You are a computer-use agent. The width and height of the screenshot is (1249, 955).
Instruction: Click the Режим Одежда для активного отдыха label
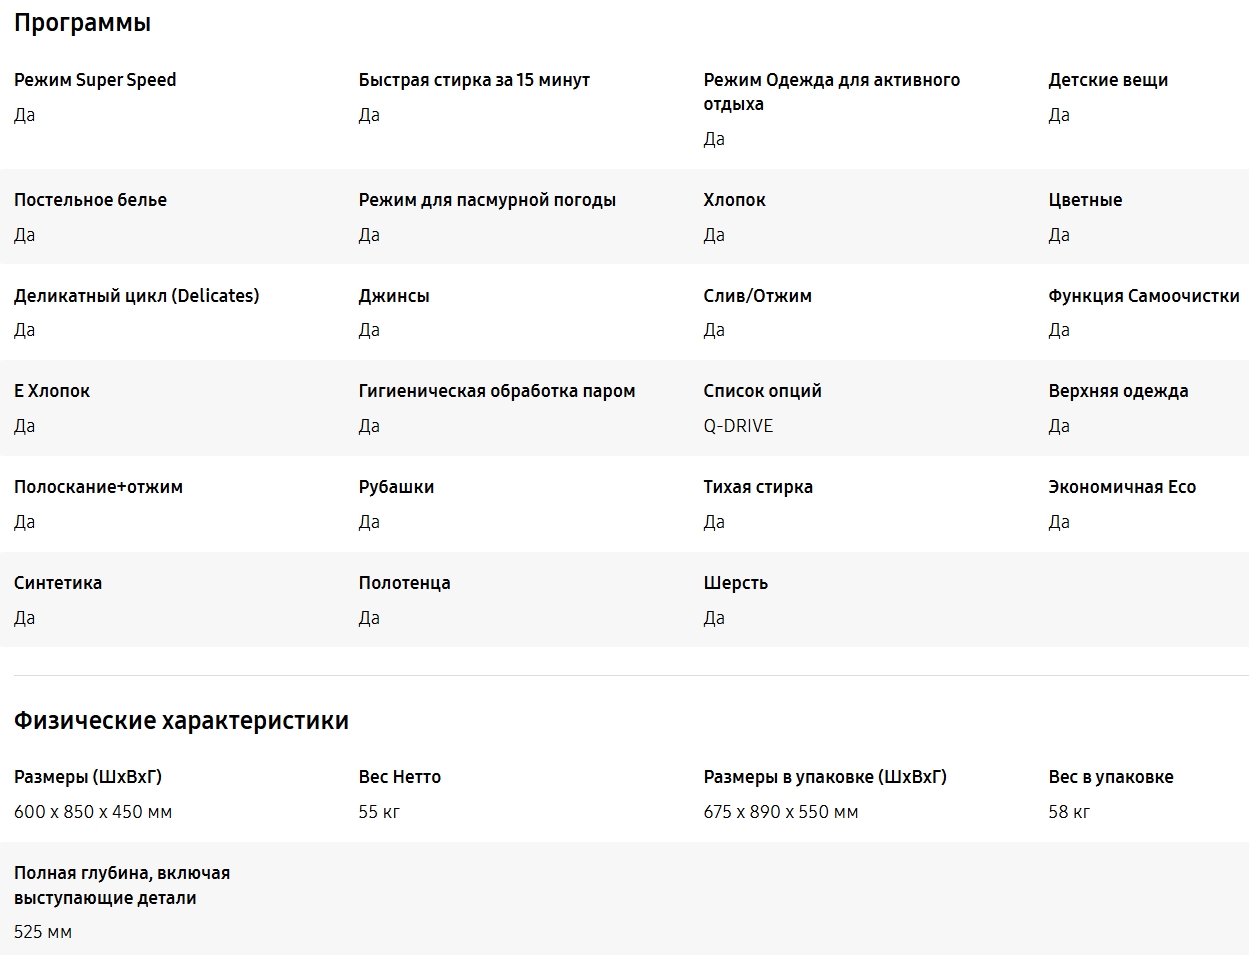pyautogui.click(x=831, y=92)
